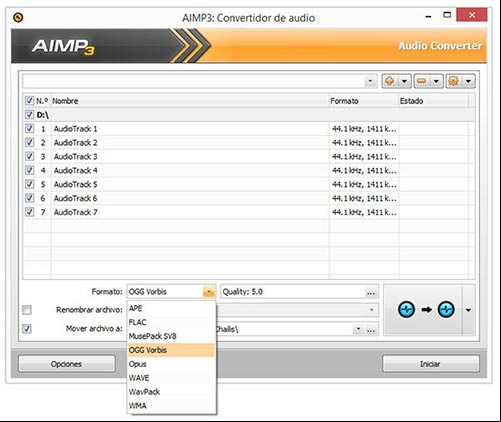The height and width of the screenshot is (422, 501).
Task: Disable the Mover archivo a checkbox
Action: [x=27, y=329]
